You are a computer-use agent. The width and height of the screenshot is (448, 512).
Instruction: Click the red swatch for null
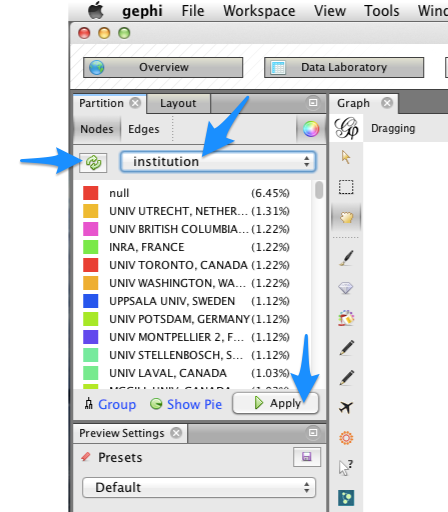tap(91, 193)
